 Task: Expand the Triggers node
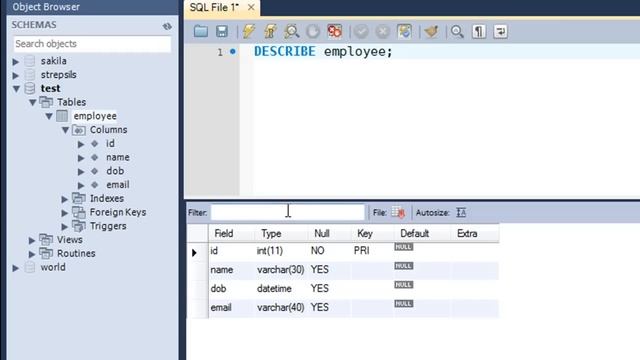[64, 227]
